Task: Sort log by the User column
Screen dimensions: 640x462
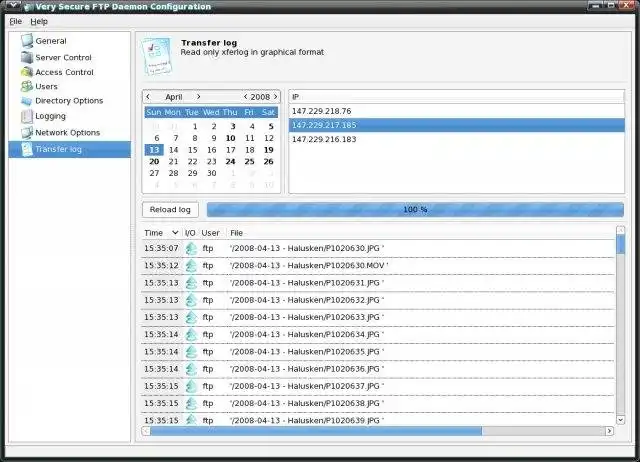Action: point(211,233)
